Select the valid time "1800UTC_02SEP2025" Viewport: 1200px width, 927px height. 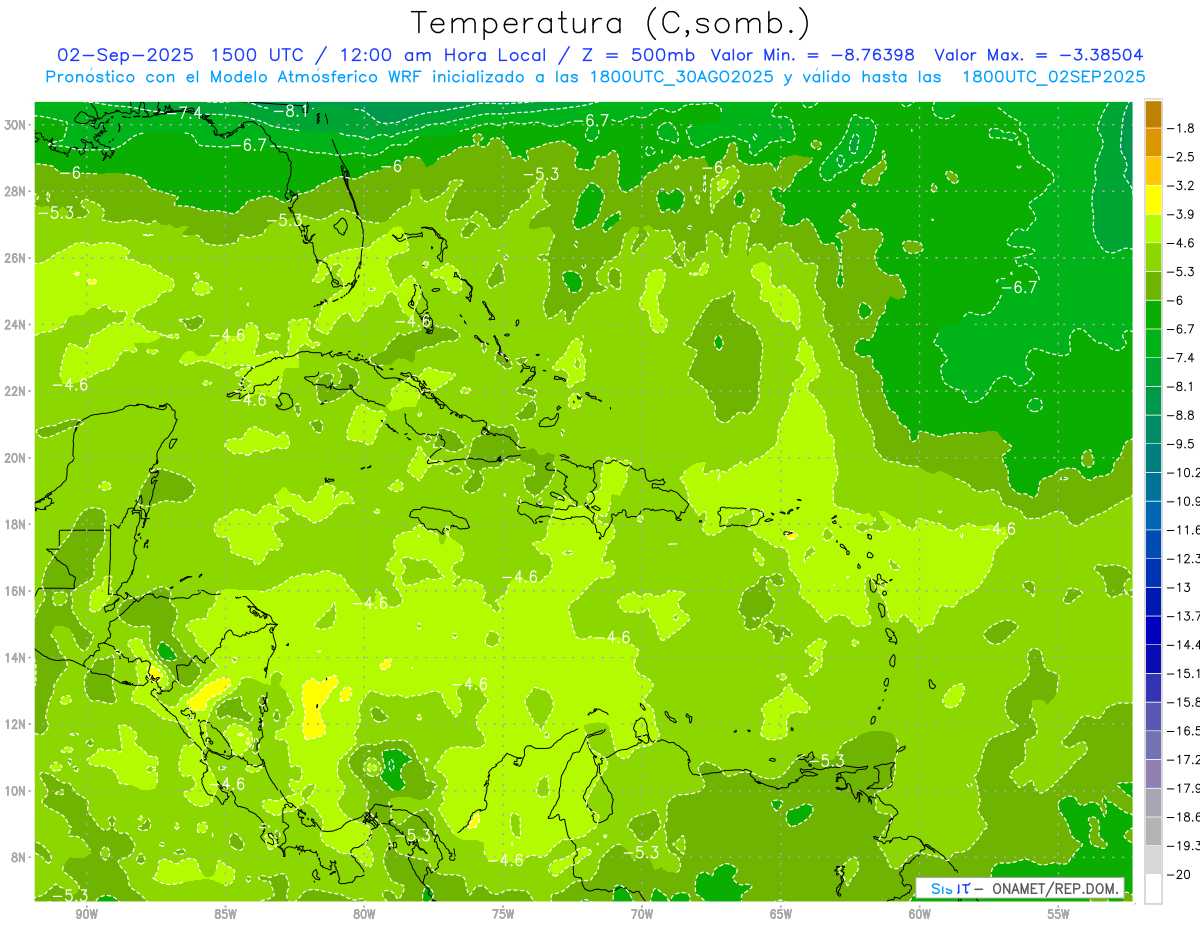[1052, 76]
